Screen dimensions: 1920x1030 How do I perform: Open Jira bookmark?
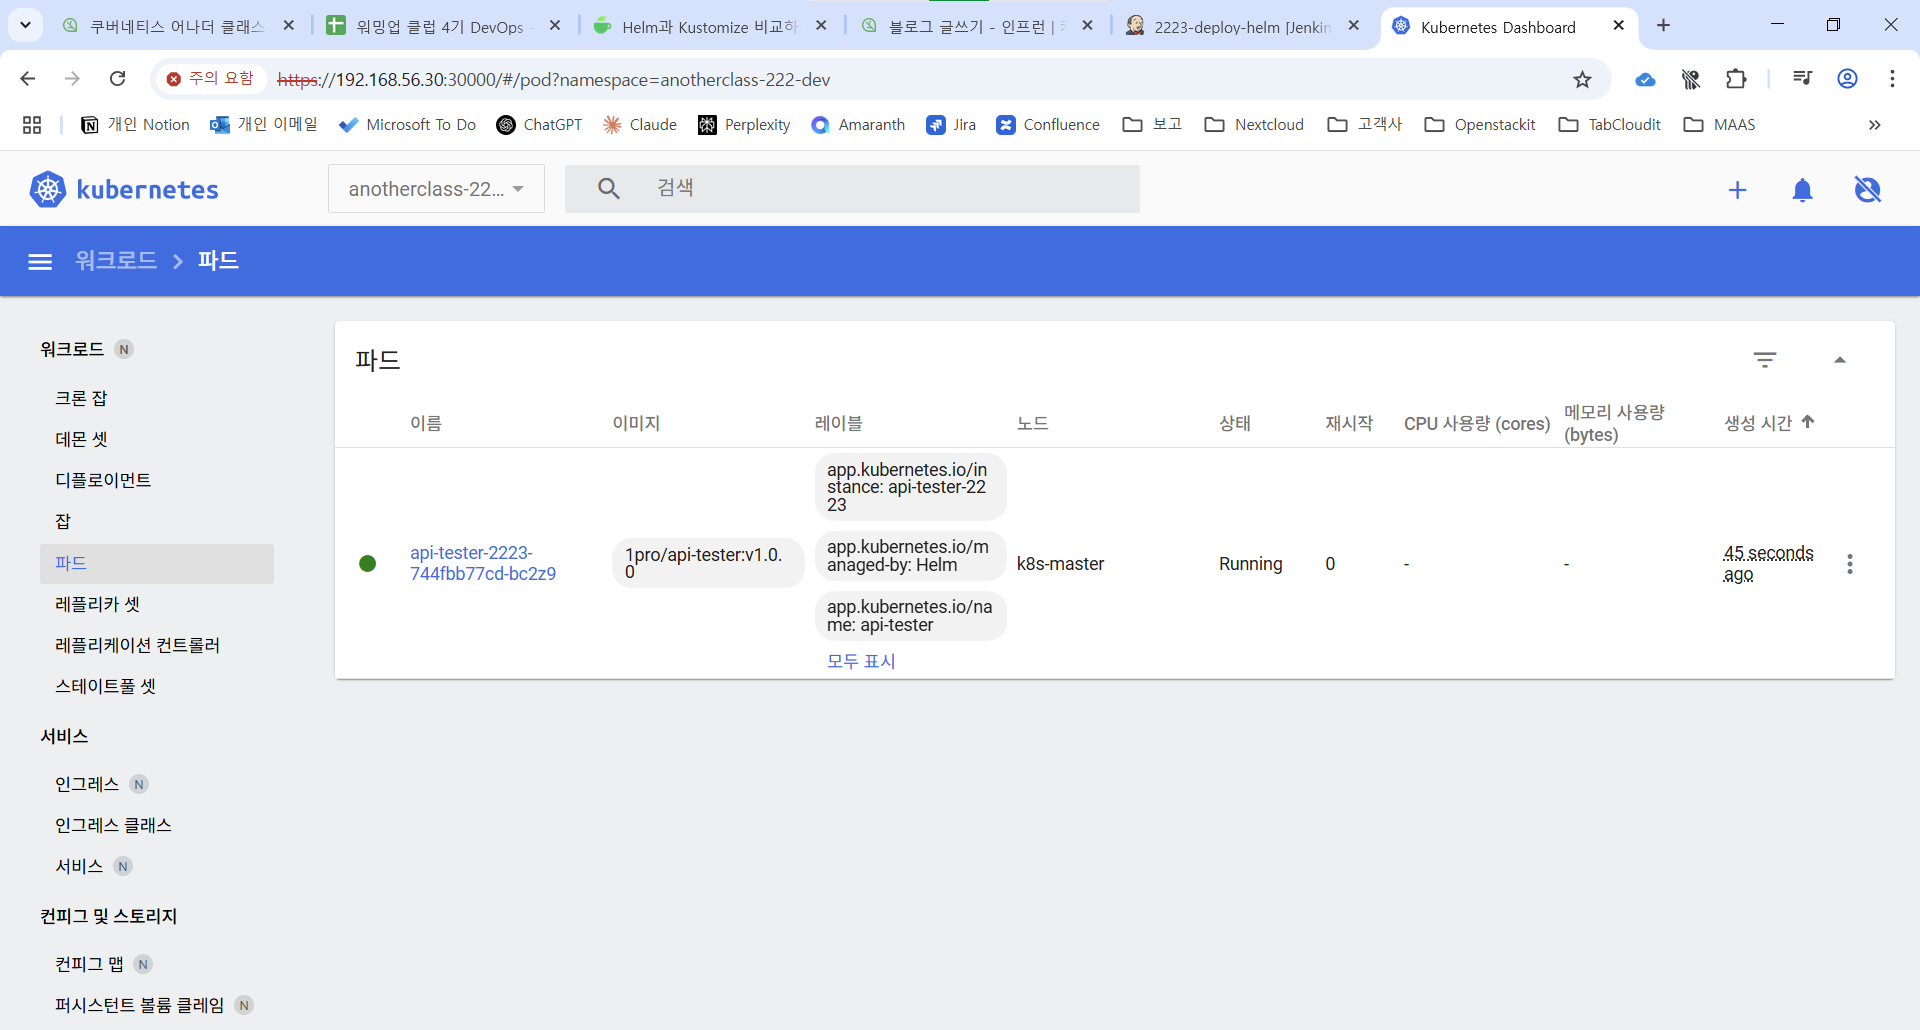pos(951,125)
